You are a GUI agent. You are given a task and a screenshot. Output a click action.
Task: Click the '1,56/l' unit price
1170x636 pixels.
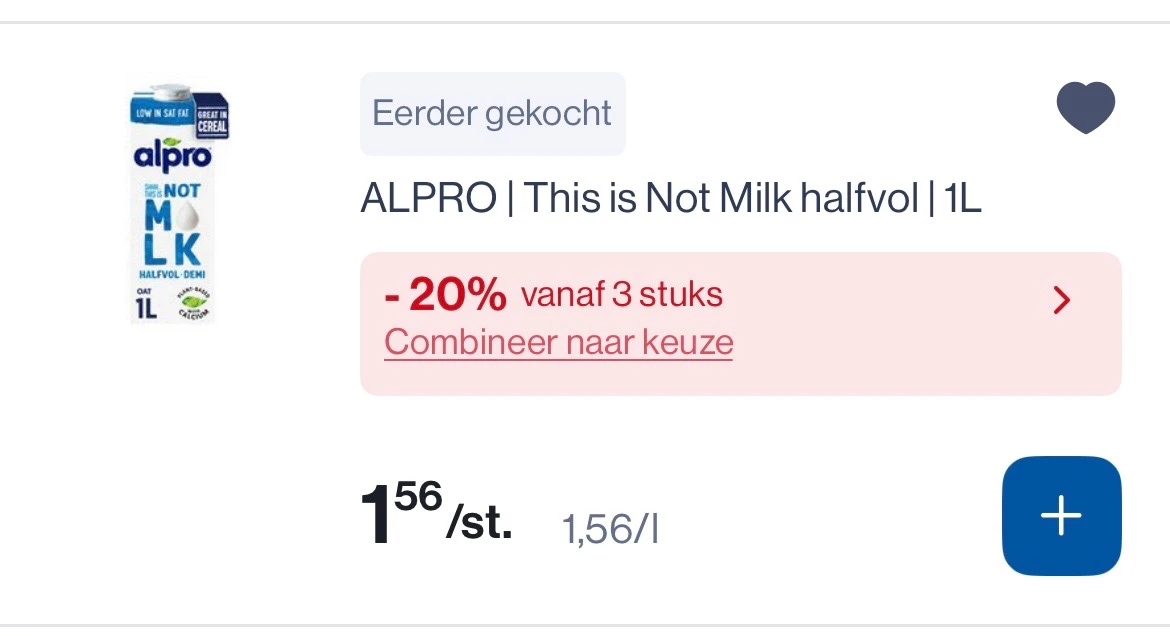coord(611,530)
